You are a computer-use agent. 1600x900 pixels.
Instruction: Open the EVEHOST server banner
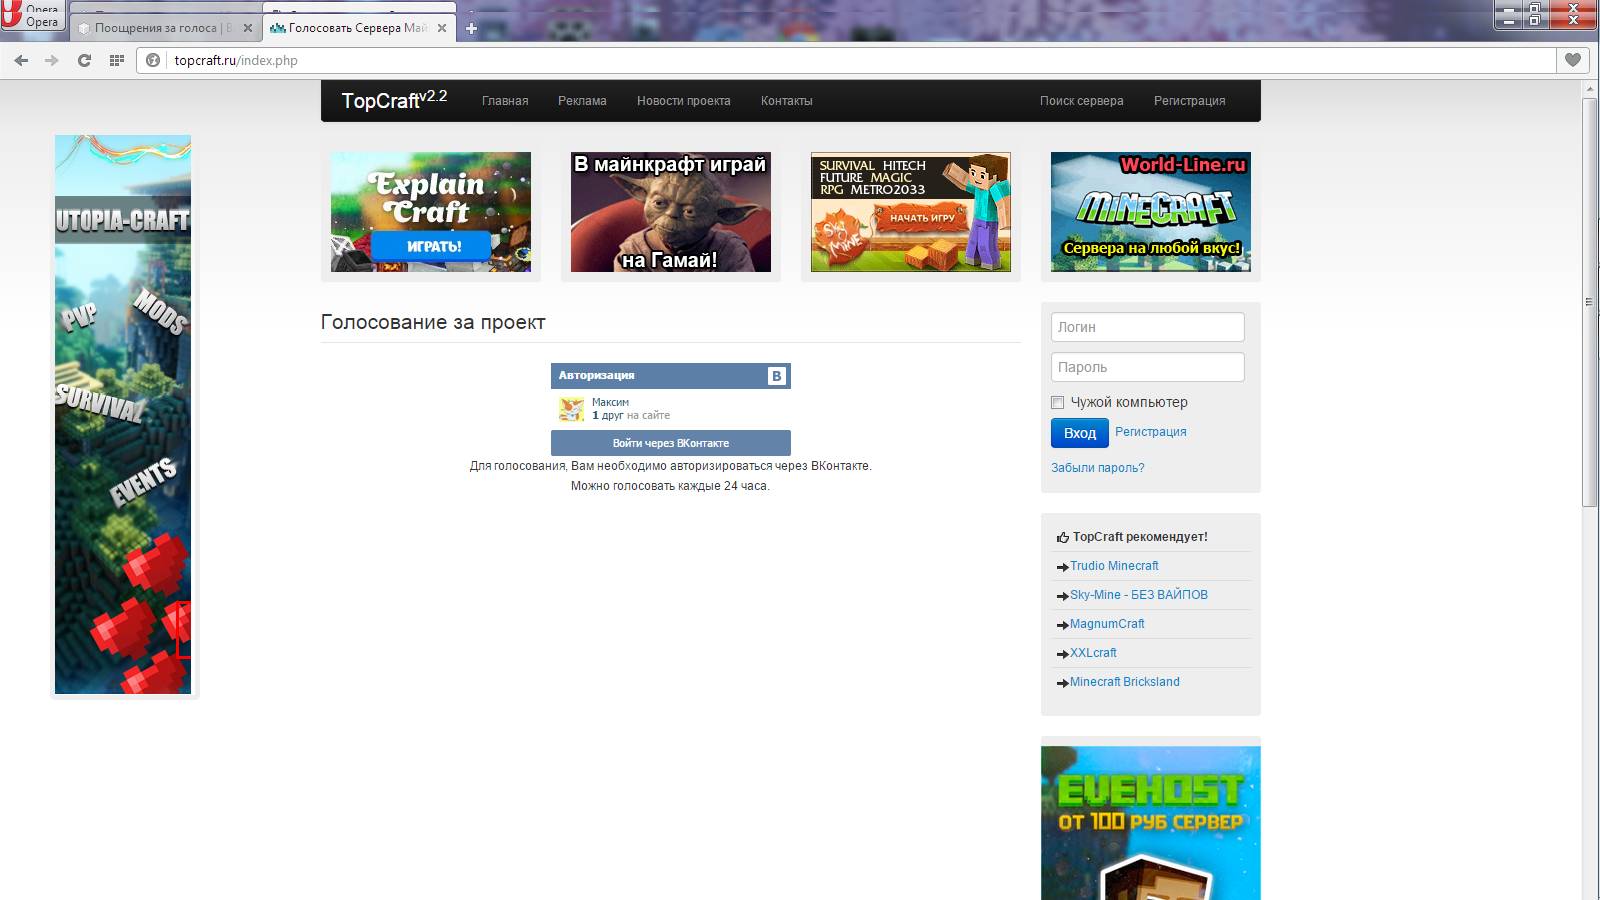click(1151, 823)
